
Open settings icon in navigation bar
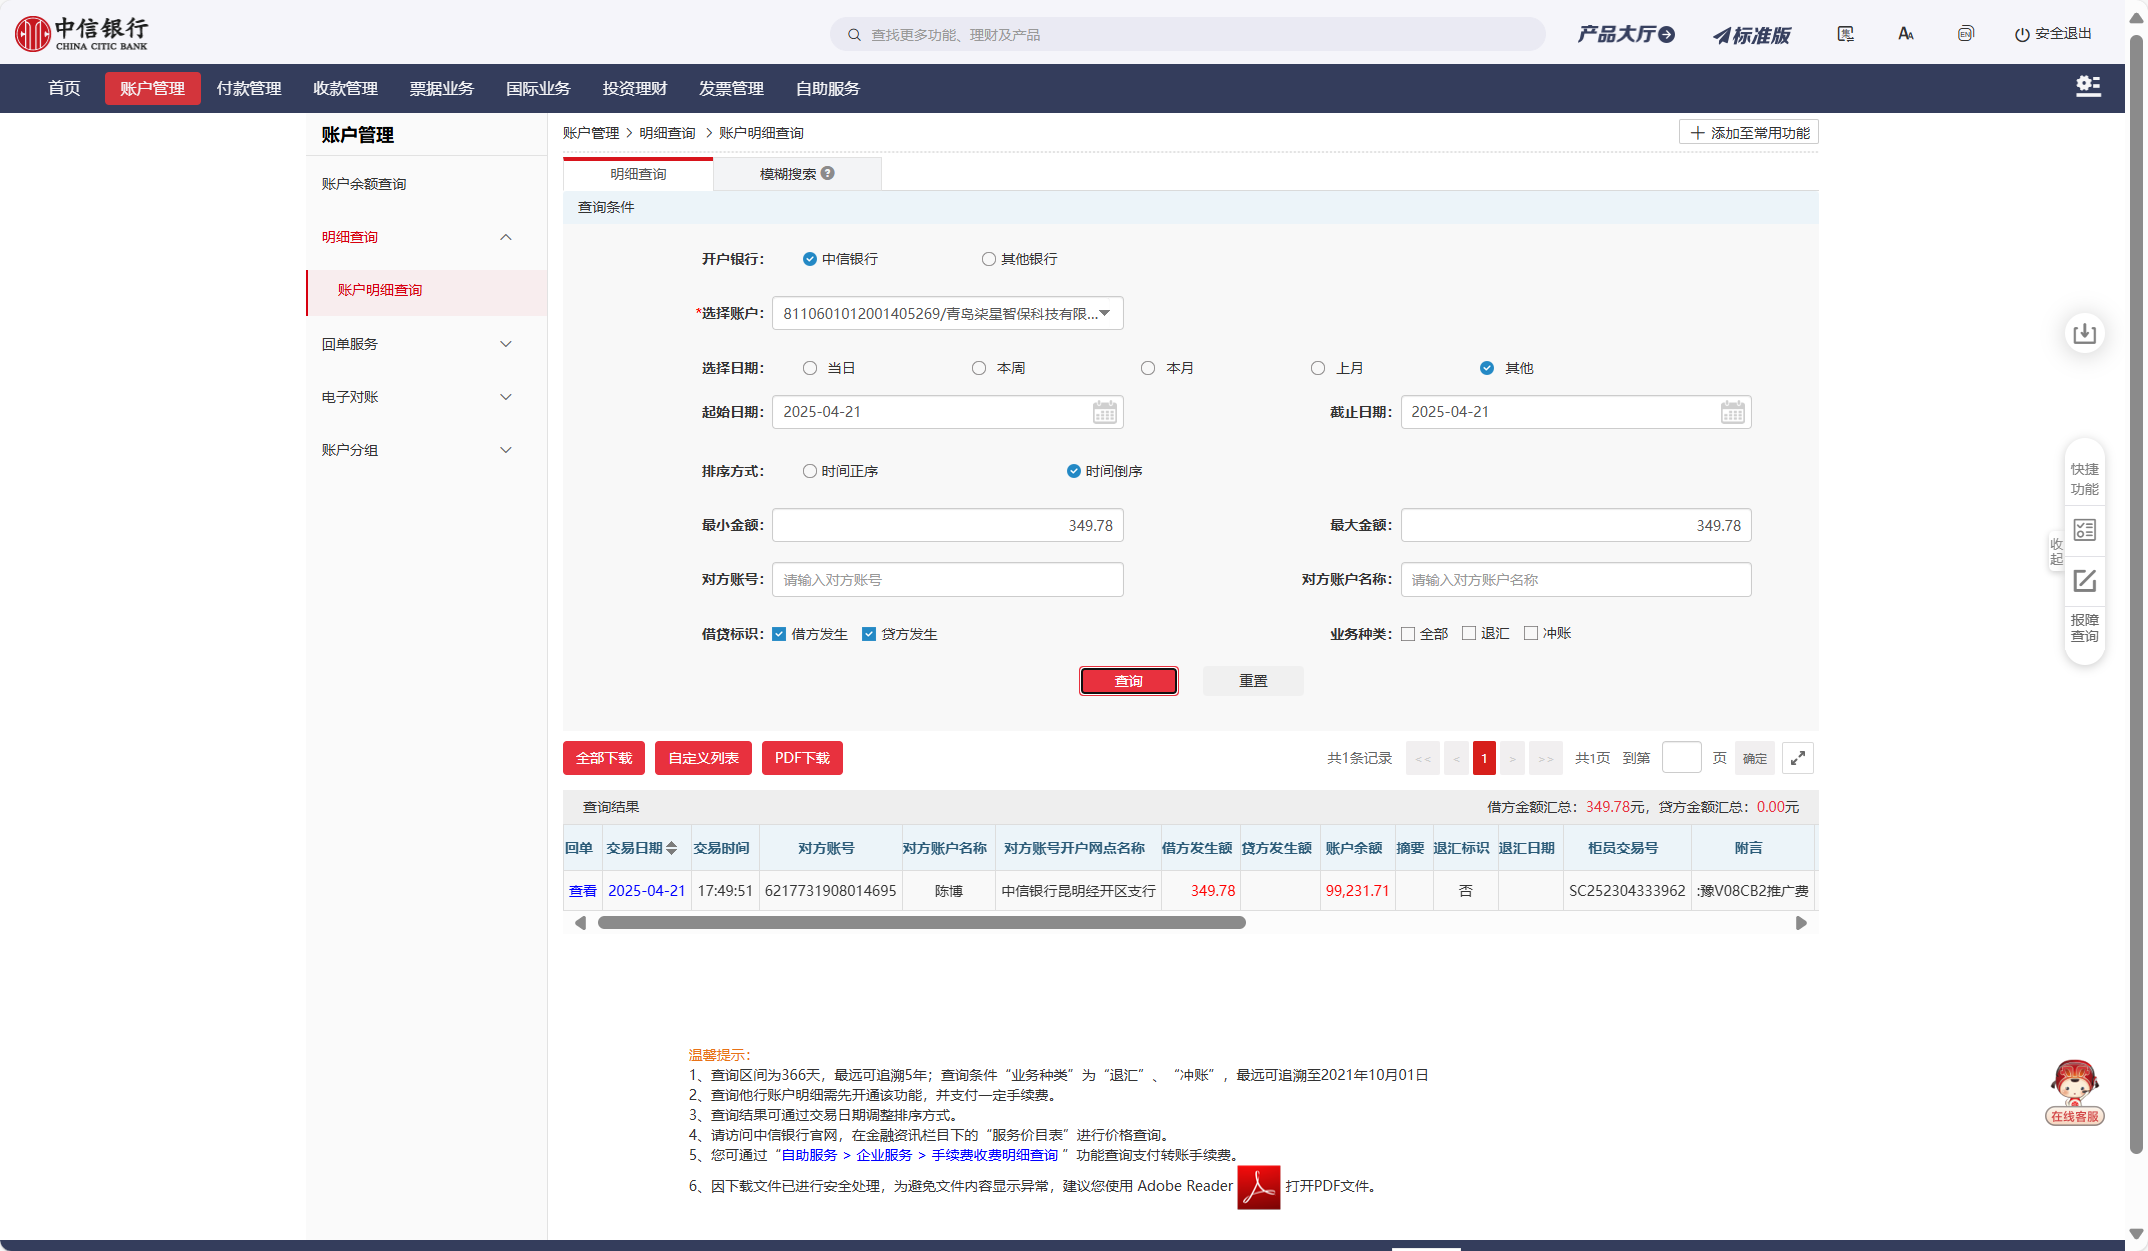coord(2088,87)
